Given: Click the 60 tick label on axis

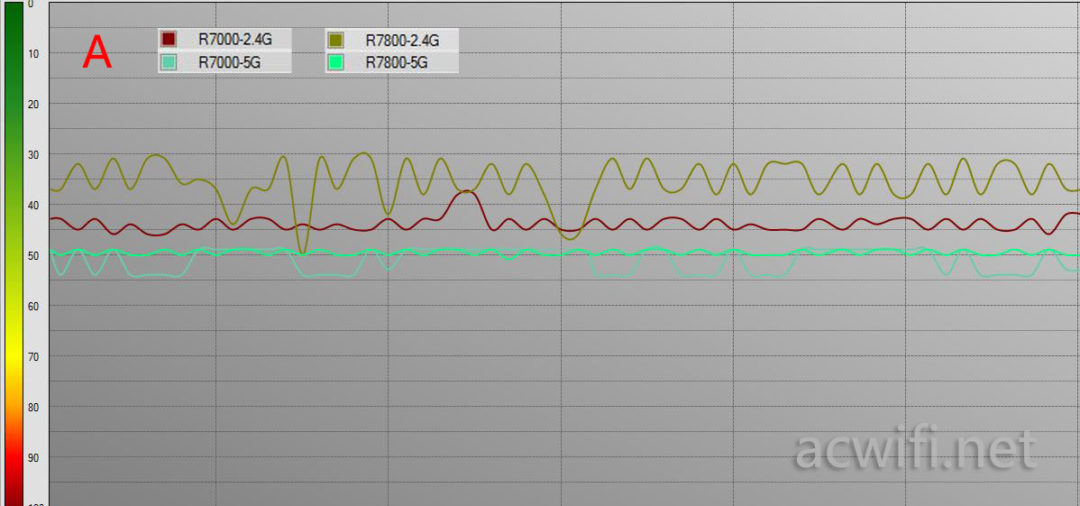Looking at the screenshot, I should click(x=35, y=306).
